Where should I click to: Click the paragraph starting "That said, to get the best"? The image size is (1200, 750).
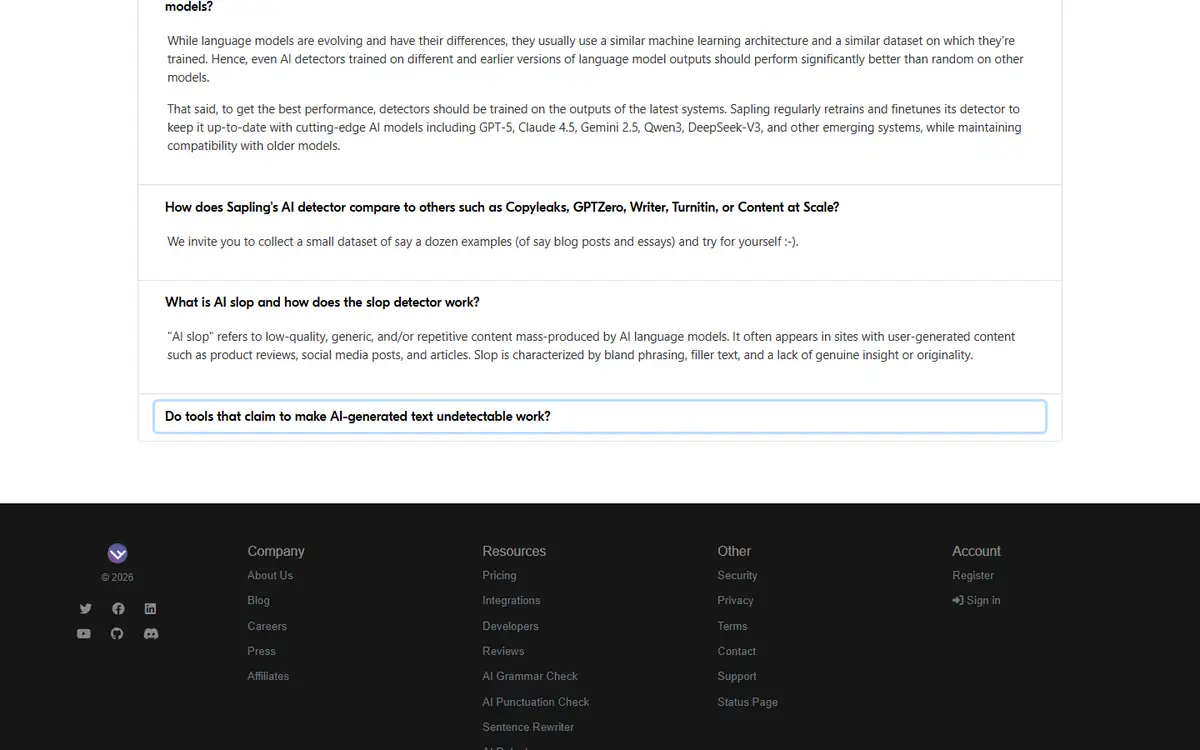595,127
